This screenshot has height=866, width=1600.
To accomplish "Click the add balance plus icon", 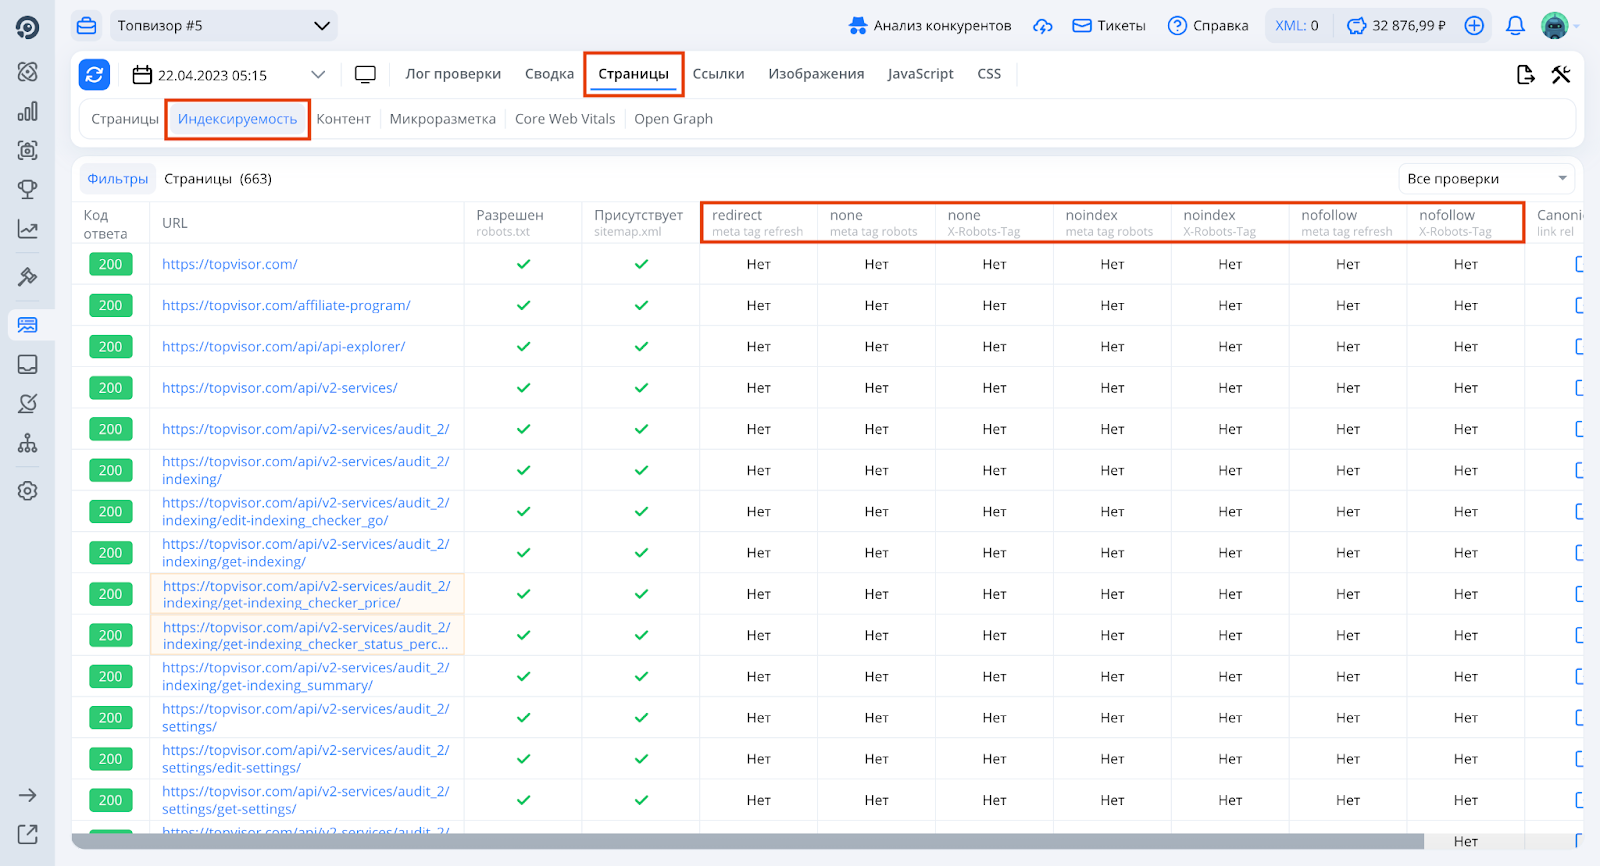I will pyautogui.click(x=1474, y=26).
